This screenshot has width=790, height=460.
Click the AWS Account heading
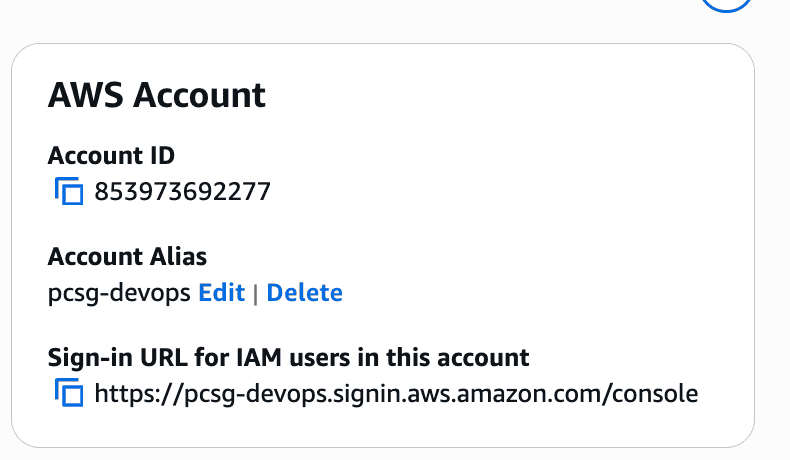157,95
